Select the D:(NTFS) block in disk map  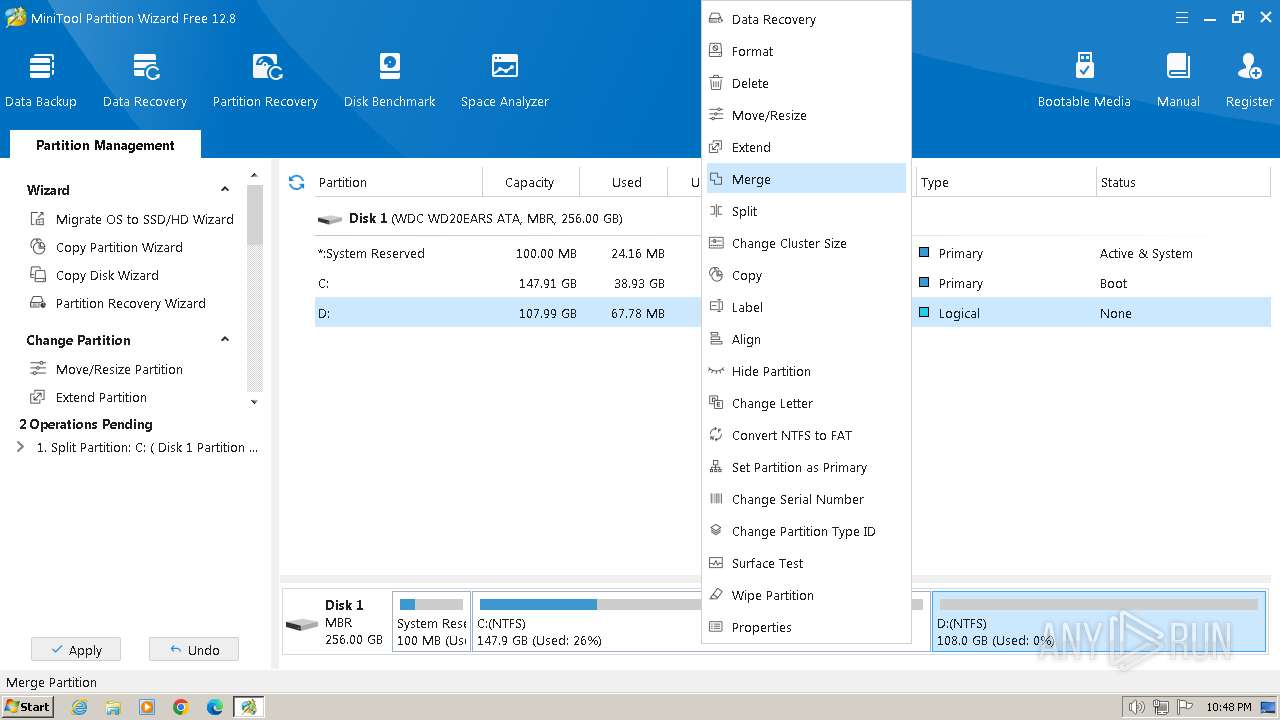pos(1099,621)
